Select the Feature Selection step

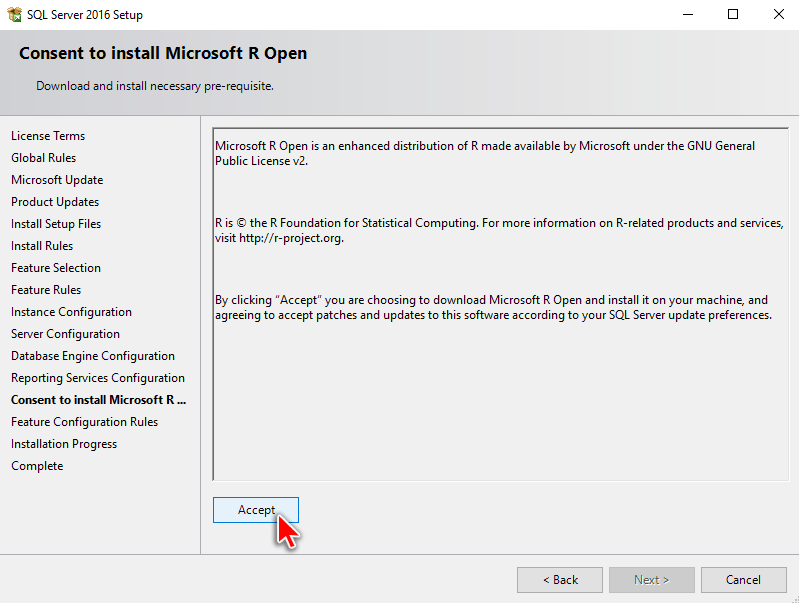[56, 268]
